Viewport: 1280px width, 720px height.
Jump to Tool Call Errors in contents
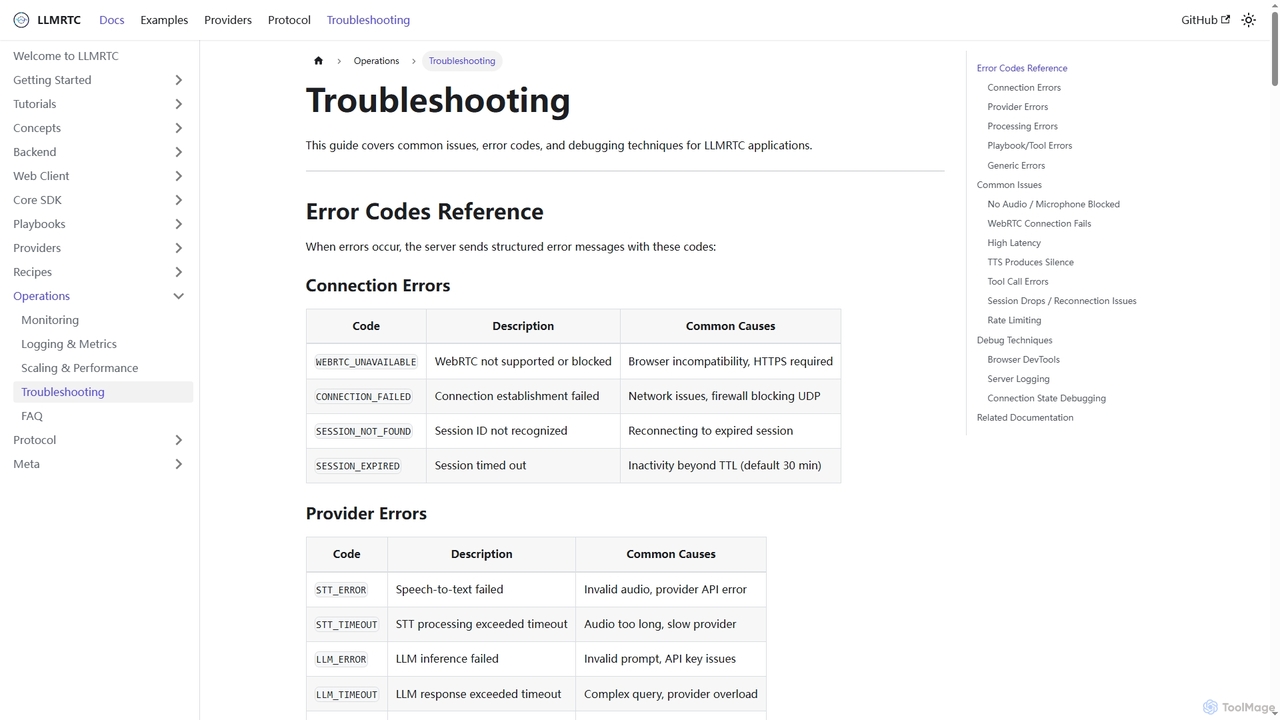pyautogui.click(x=1018, y=282)
